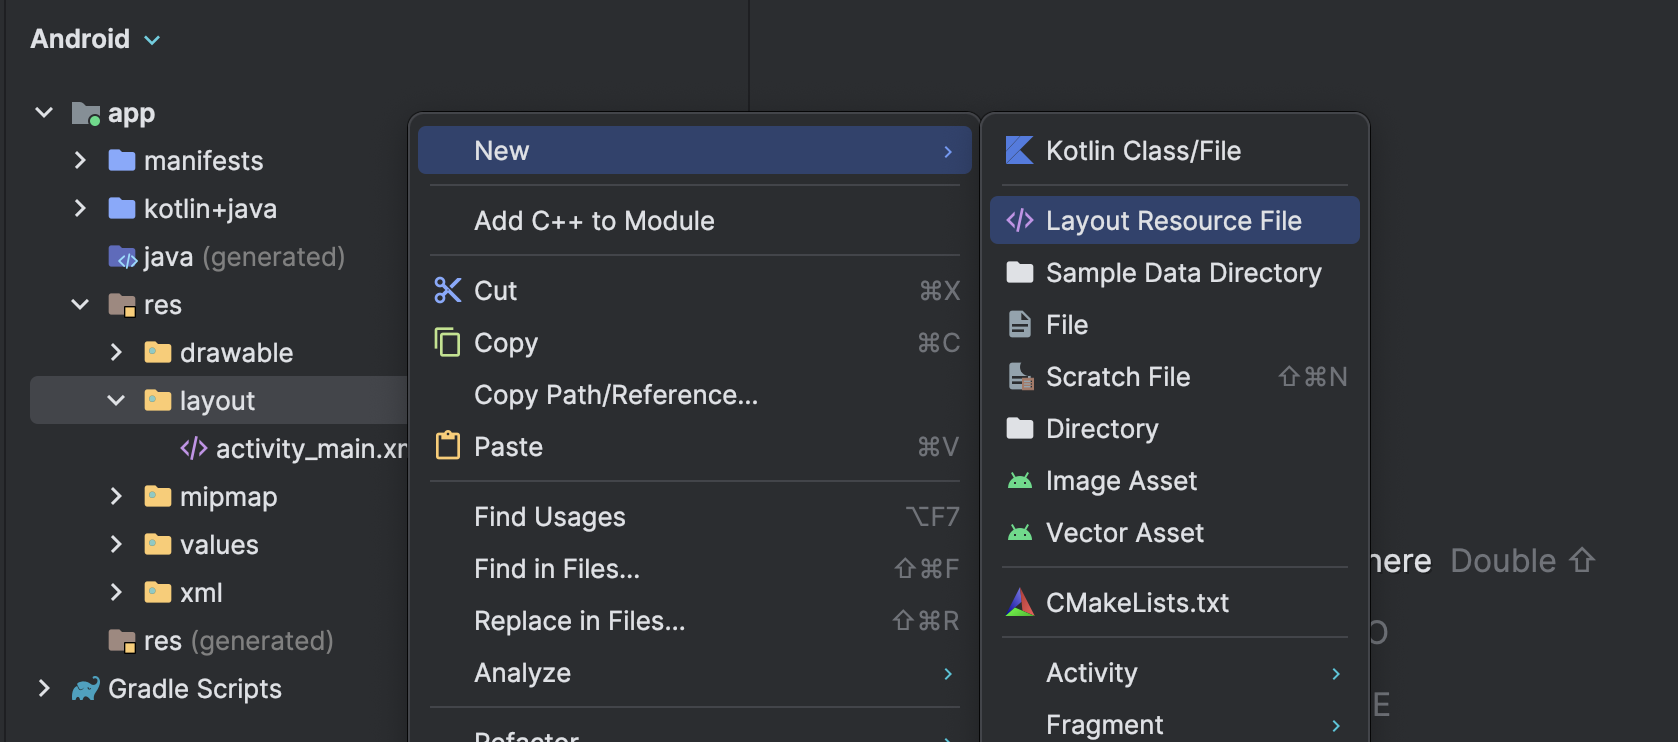Click the New submenu arrow
Viewport: 1678px width, 742px height.
[x=948, y=151]
